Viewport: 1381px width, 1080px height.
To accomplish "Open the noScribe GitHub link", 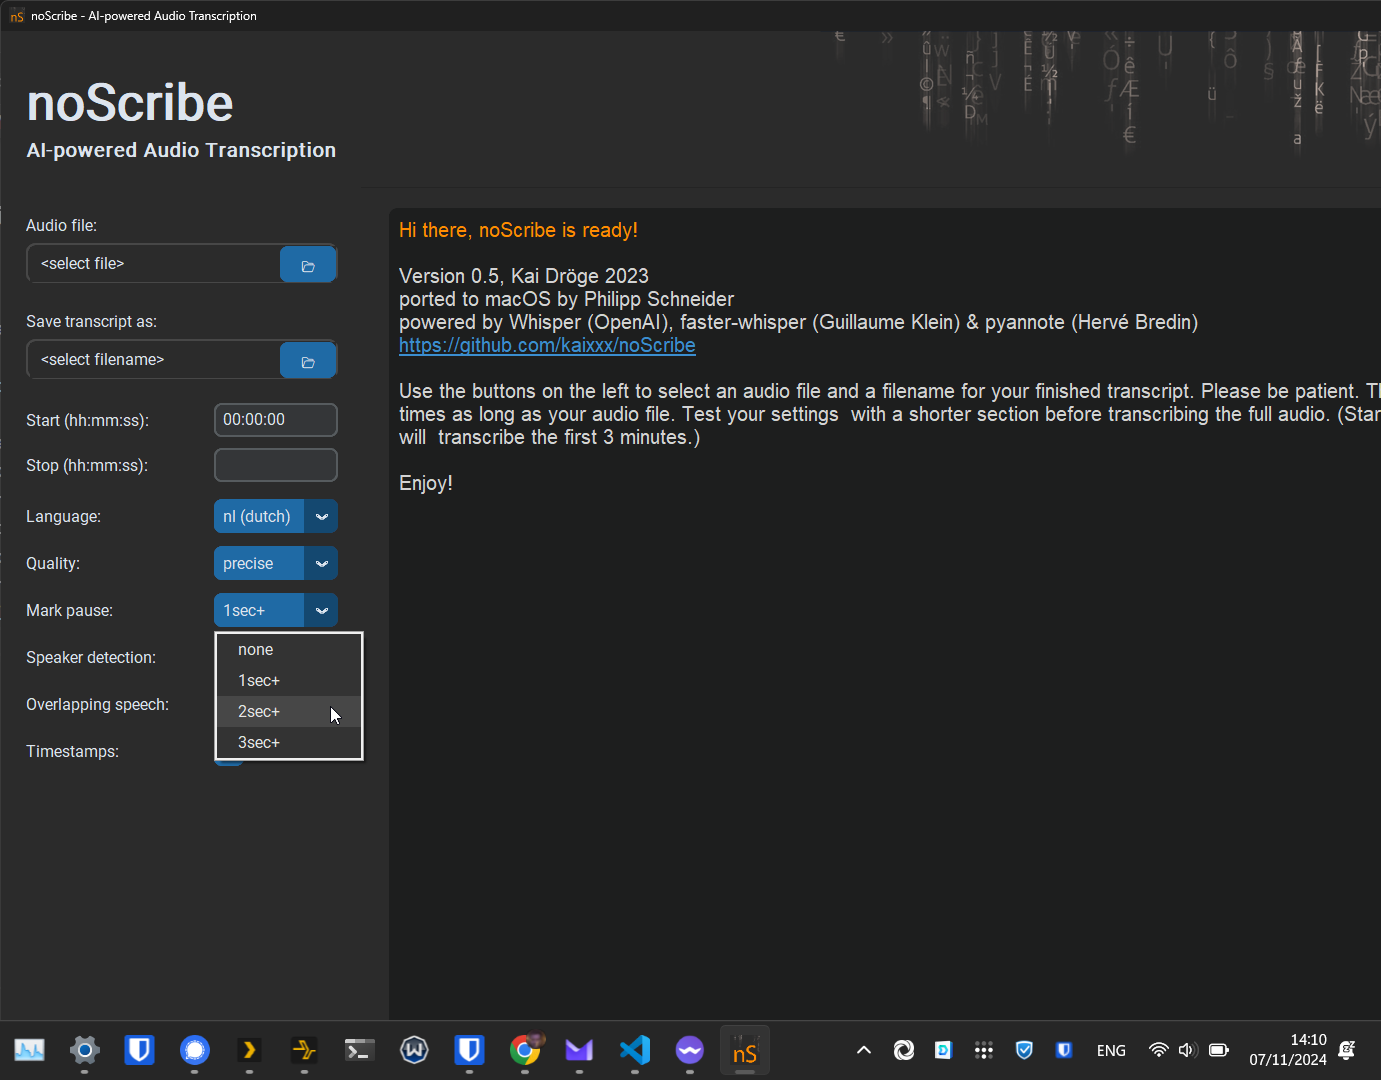I will pos(547,346).
